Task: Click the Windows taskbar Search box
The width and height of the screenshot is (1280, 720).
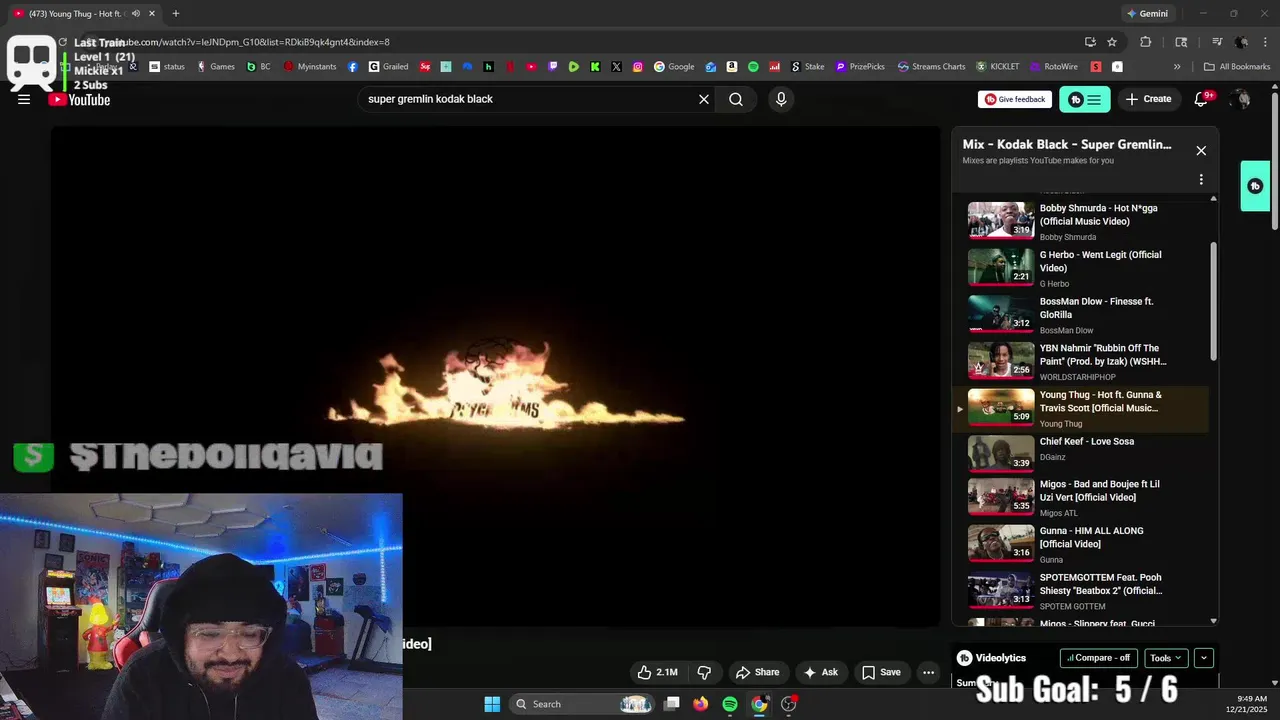Action: (583, 704)
